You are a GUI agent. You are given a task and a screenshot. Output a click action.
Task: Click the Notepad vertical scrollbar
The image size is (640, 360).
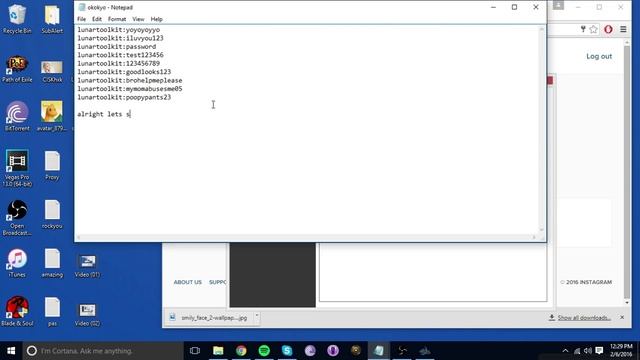coord(542,129)
